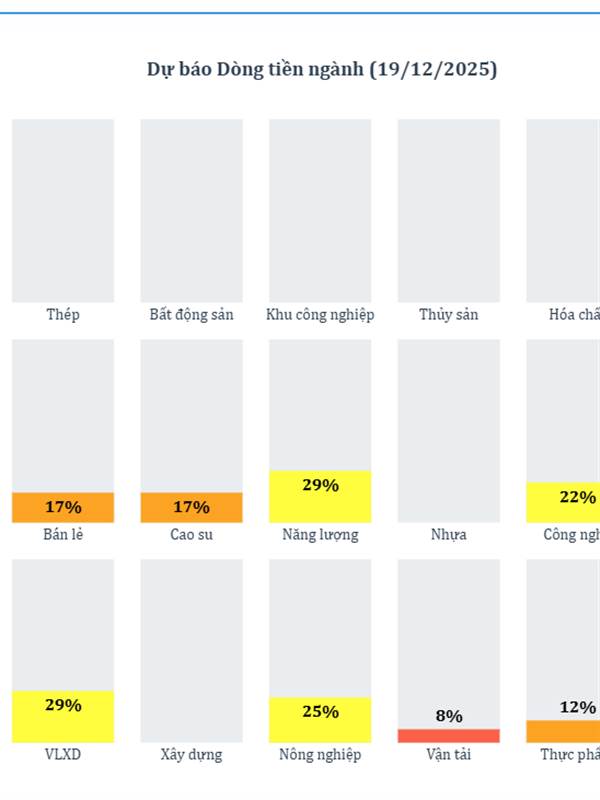Click the Nông nghiệp label text
600x800 pixels.
coord(320,755)
